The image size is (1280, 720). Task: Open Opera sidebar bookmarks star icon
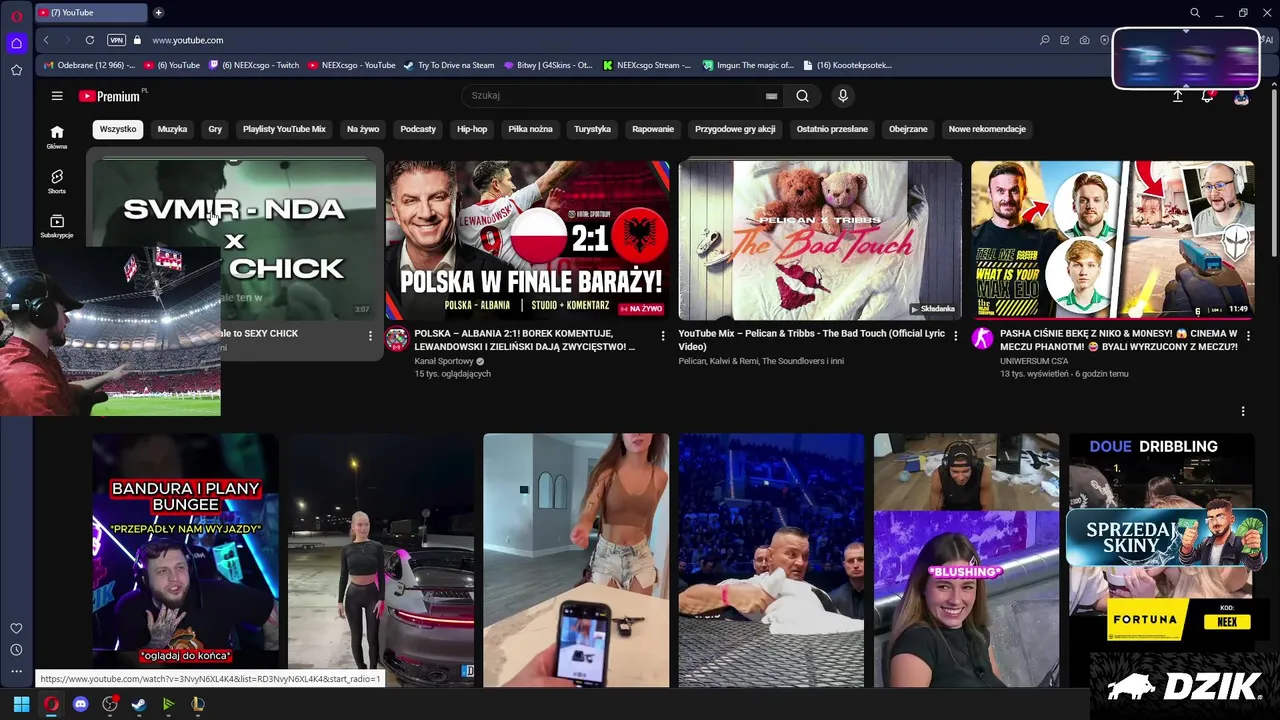(16, 70)
